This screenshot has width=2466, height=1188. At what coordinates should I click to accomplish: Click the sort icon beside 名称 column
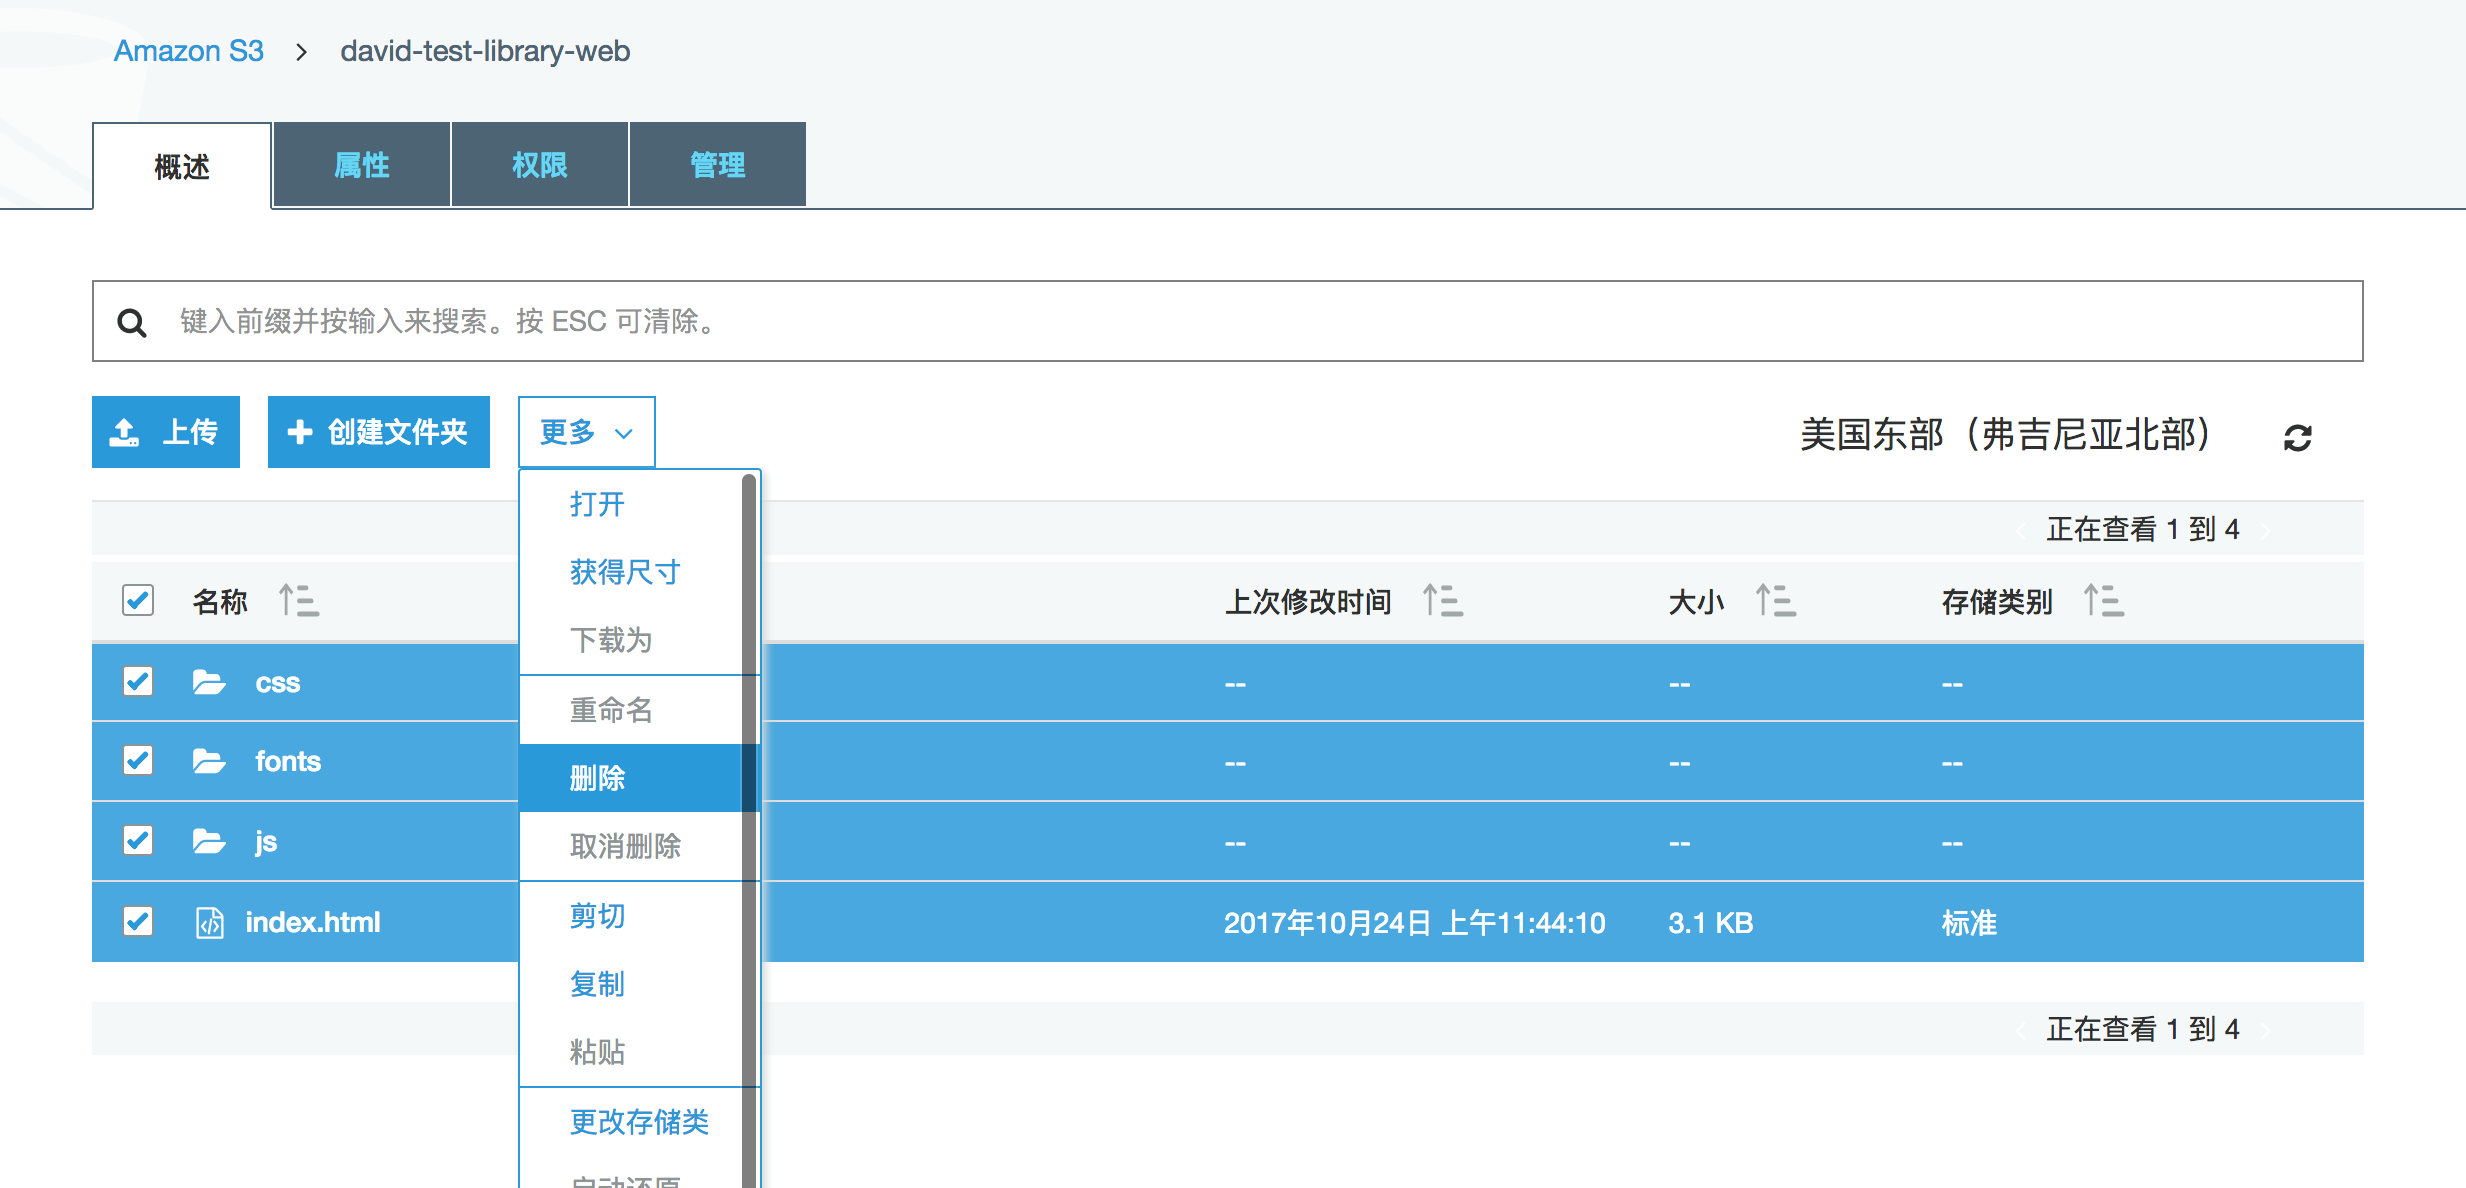tap(298, 601)
